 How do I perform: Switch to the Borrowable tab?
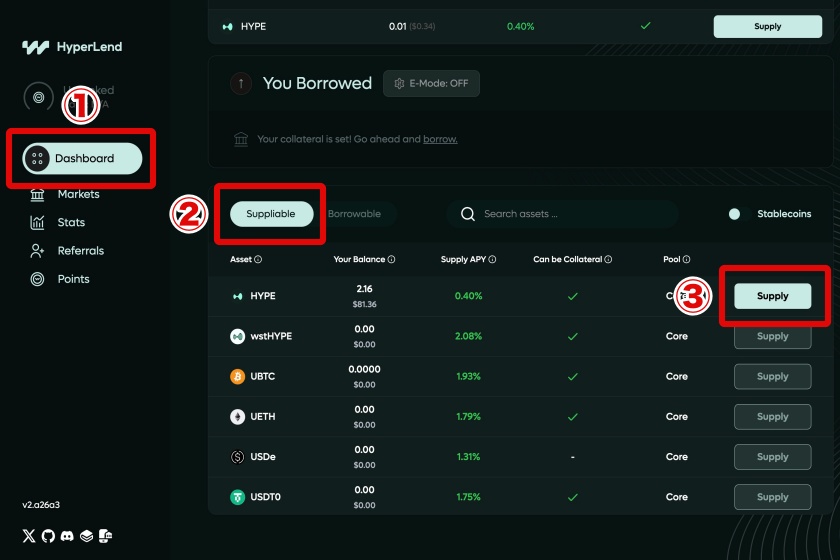354,214
